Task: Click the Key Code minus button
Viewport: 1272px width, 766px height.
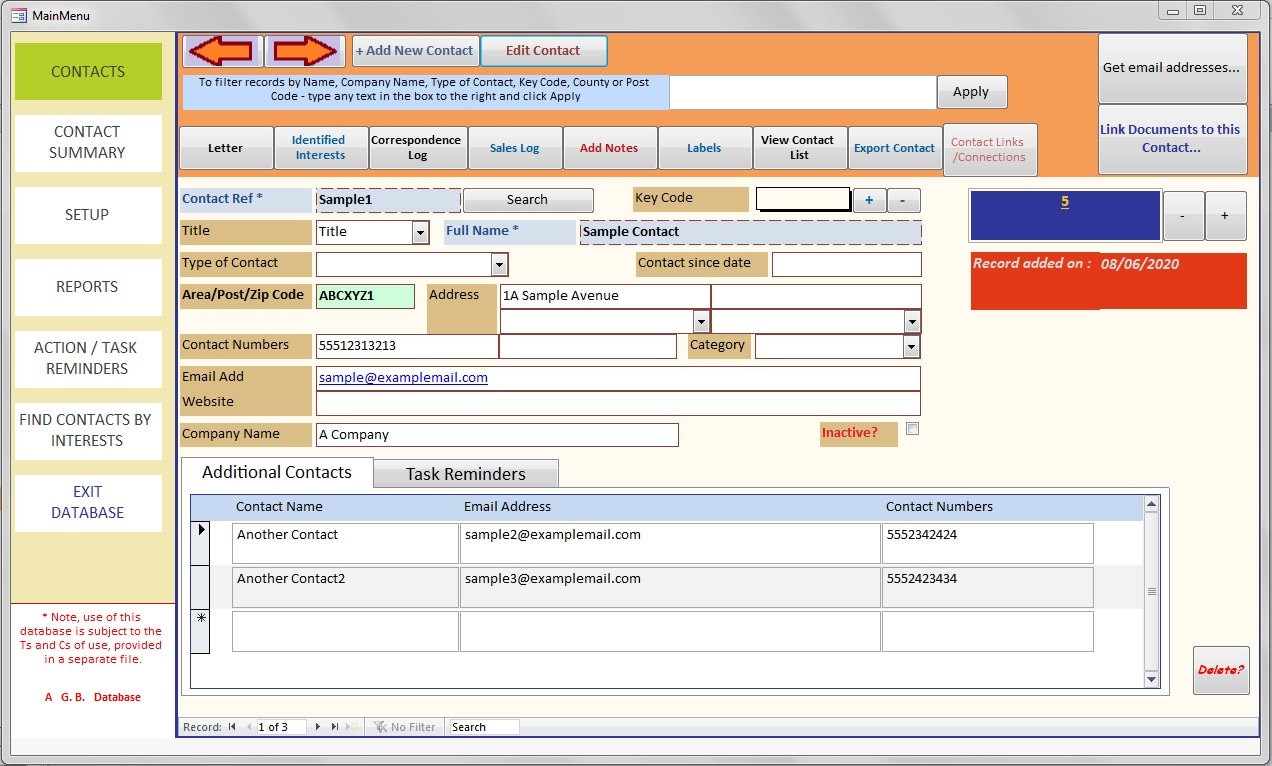Action: [x=903, y=200]
